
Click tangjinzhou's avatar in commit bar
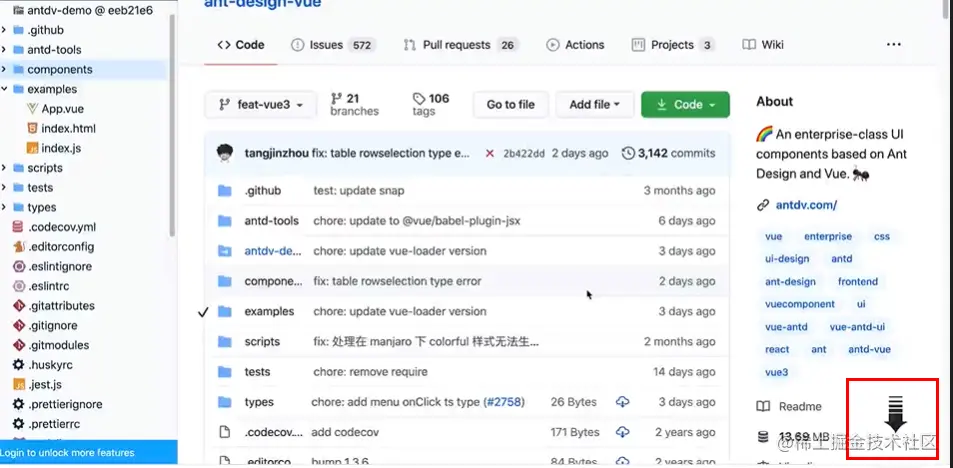(x=225, y=153)
